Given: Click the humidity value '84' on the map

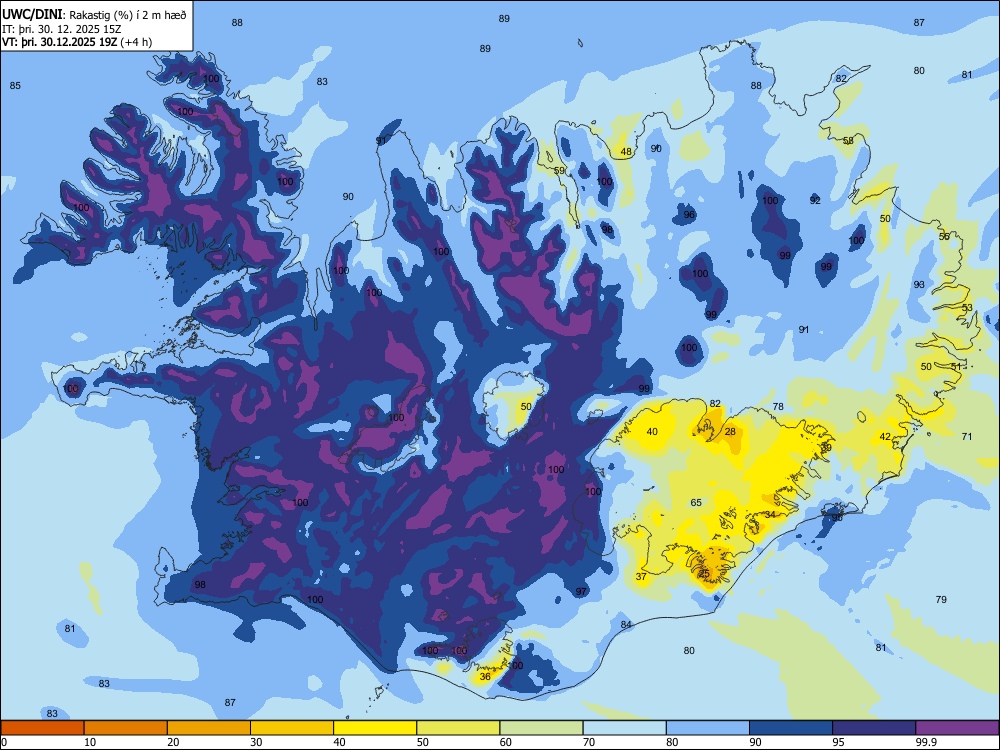Looking at the screenshot, I should coord(626,624).
